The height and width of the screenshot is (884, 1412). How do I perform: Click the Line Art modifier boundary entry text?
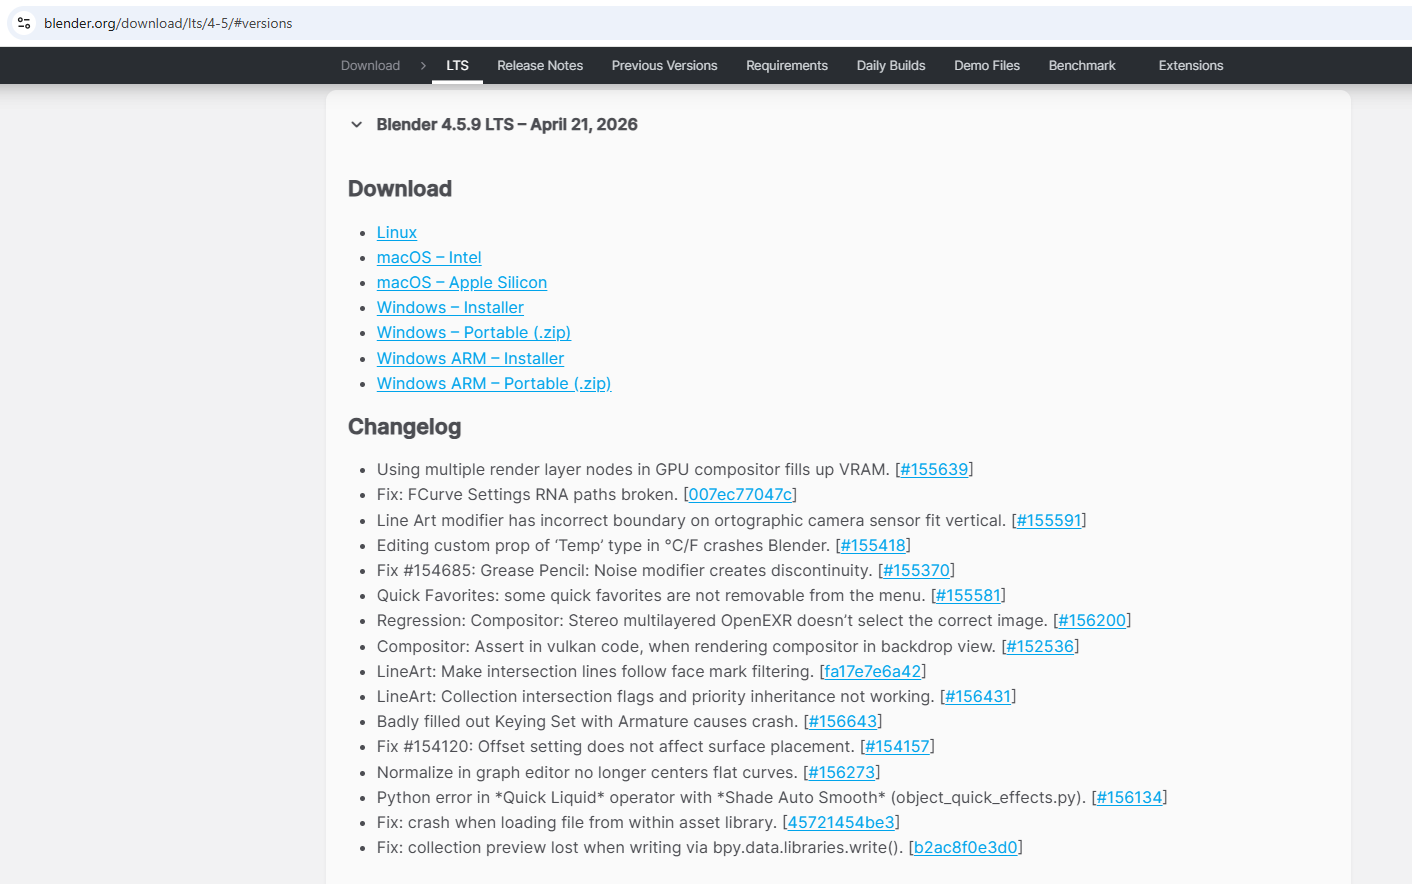691,521
